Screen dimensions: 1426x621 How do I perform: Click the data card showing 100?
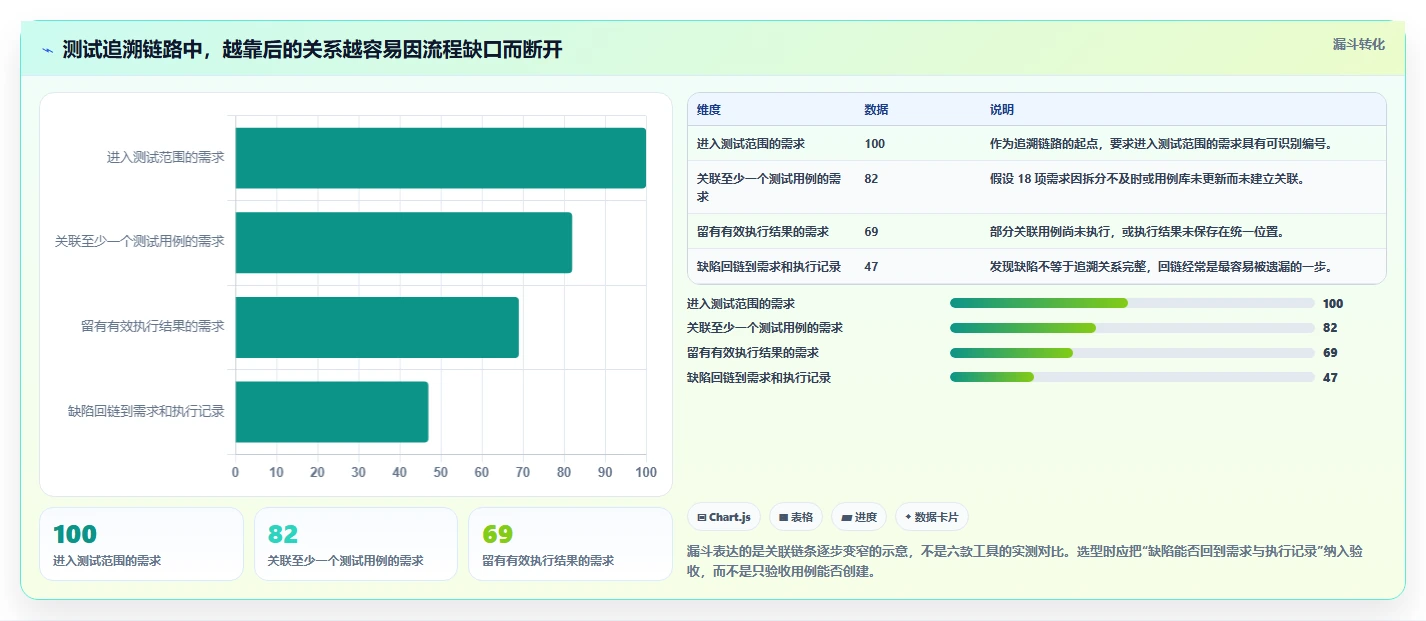[x=141, y=544]
